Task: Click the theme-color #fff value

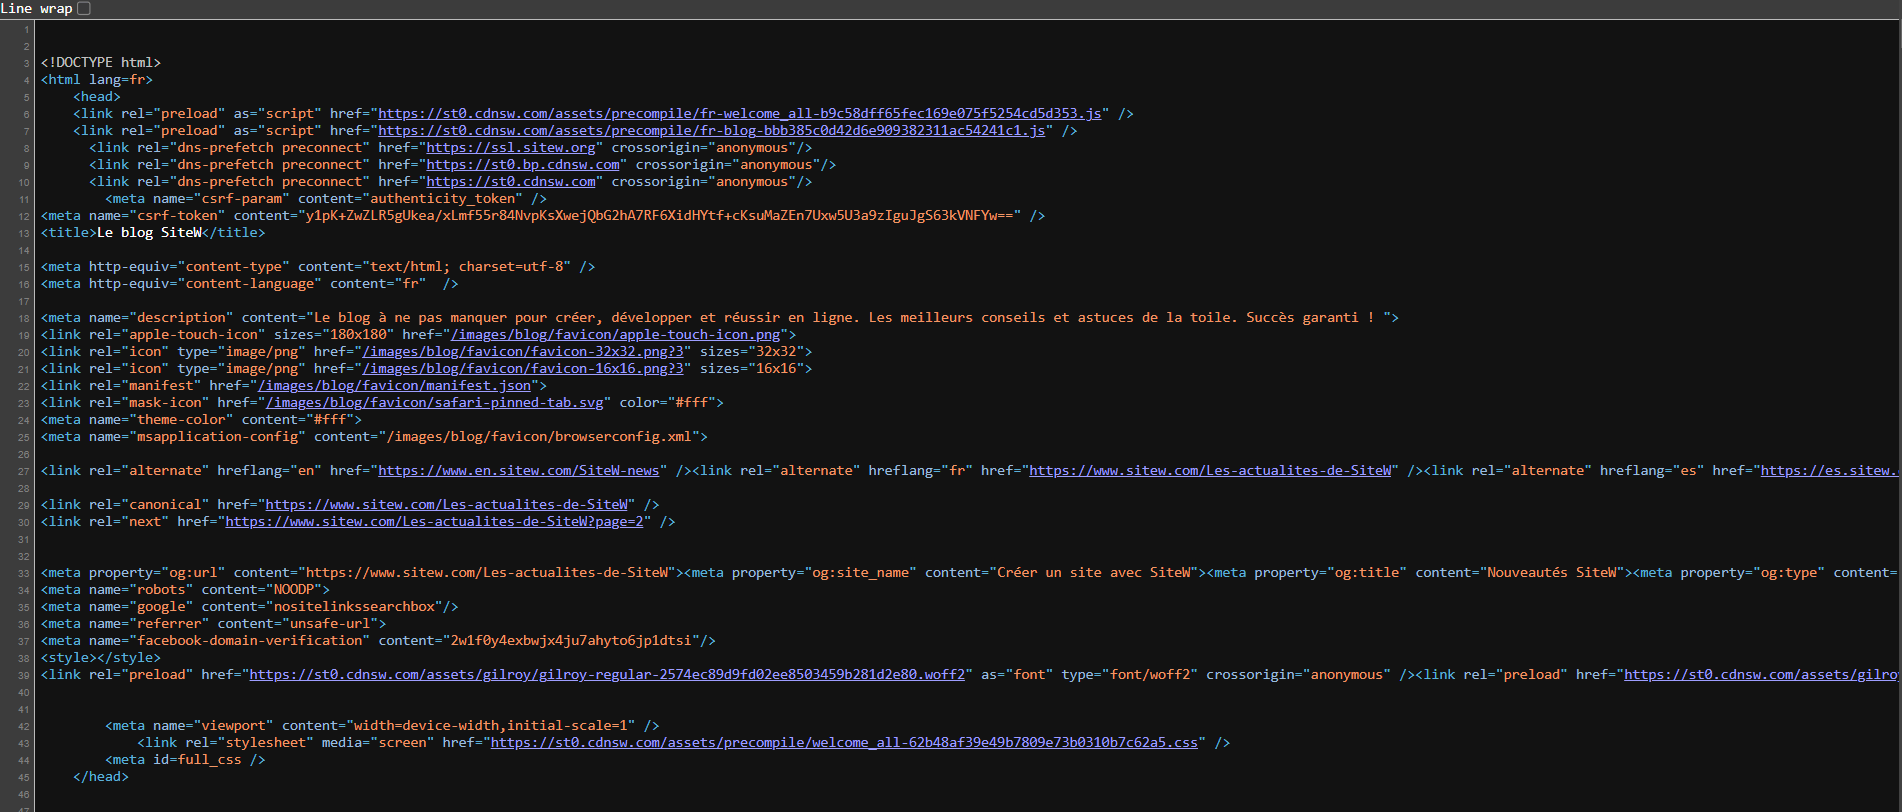Action: click(x=330, y=420)
